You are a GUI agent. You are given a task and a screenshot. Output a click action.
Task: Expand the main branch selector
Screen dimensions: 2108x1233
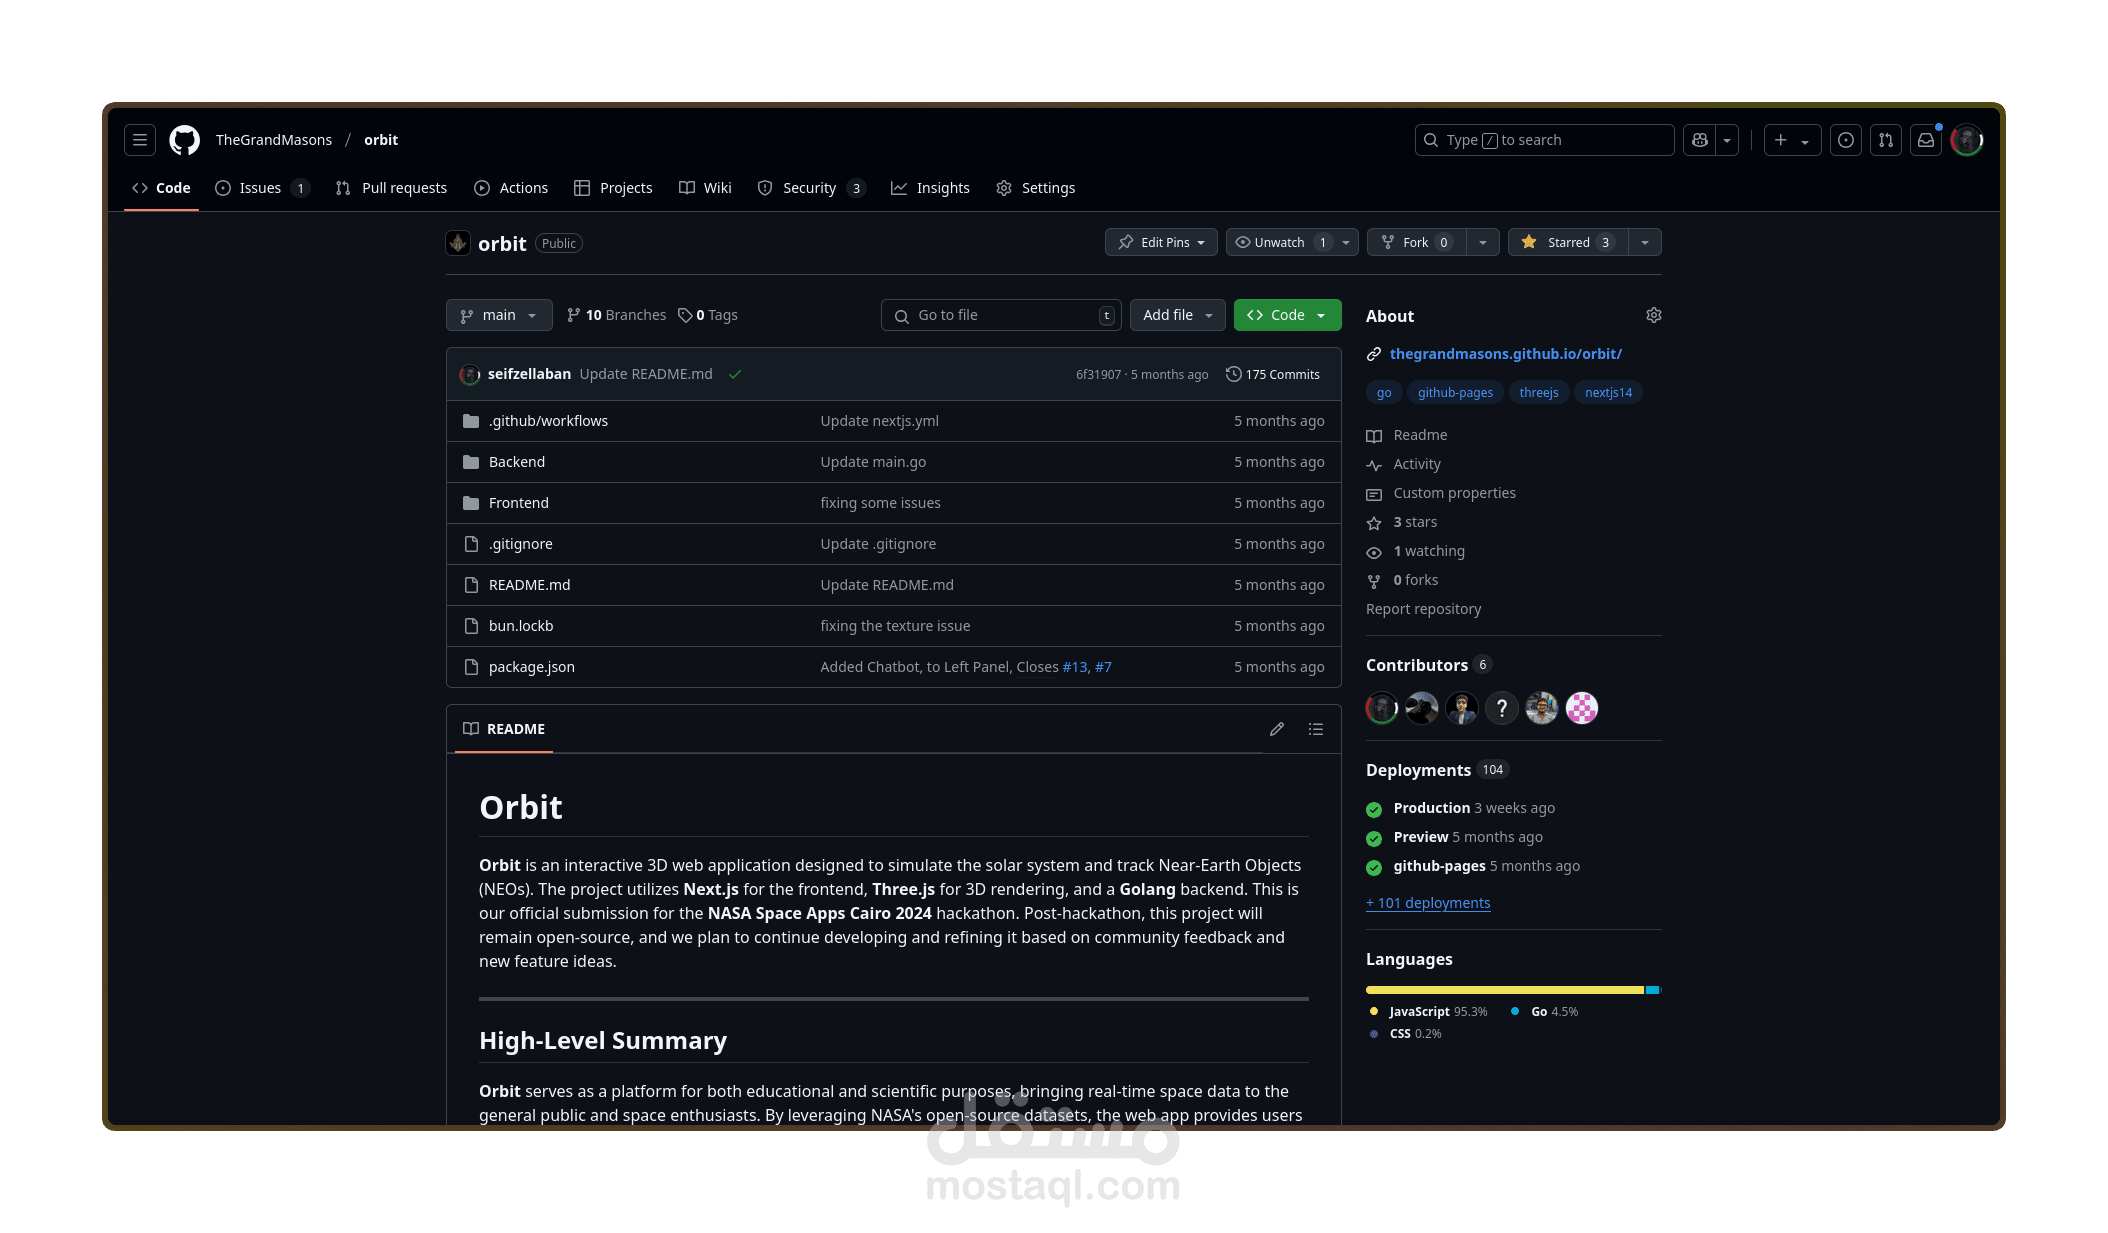[x=499, y=315]
